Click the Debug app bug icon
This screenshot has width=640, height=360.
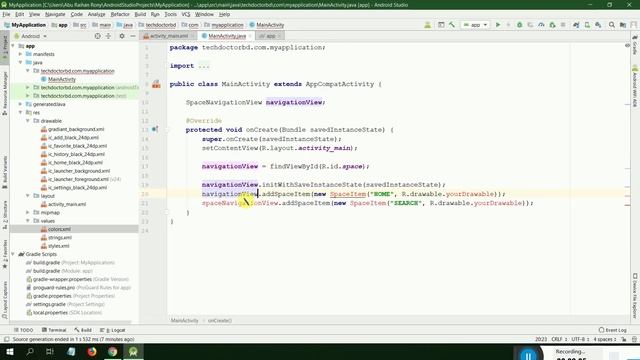coord(520,25)
